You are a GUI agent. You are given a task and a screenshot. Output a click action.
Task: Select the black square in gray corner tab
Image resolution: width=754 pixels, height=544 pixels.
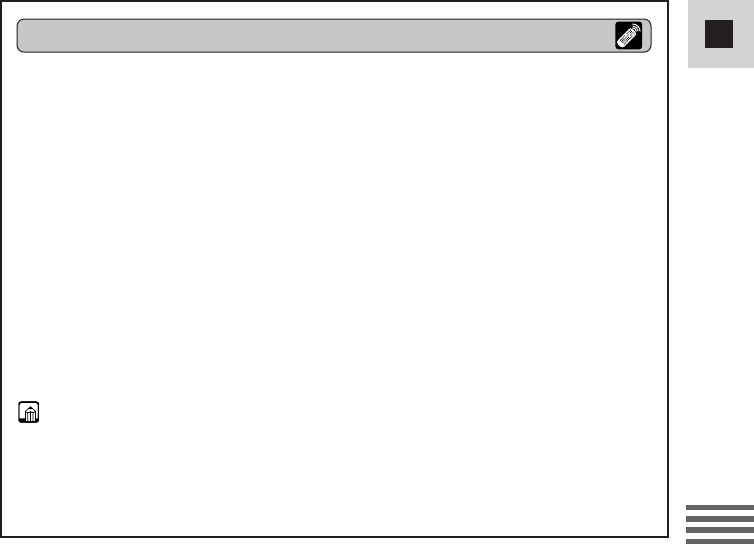click(x=719, y=34)
